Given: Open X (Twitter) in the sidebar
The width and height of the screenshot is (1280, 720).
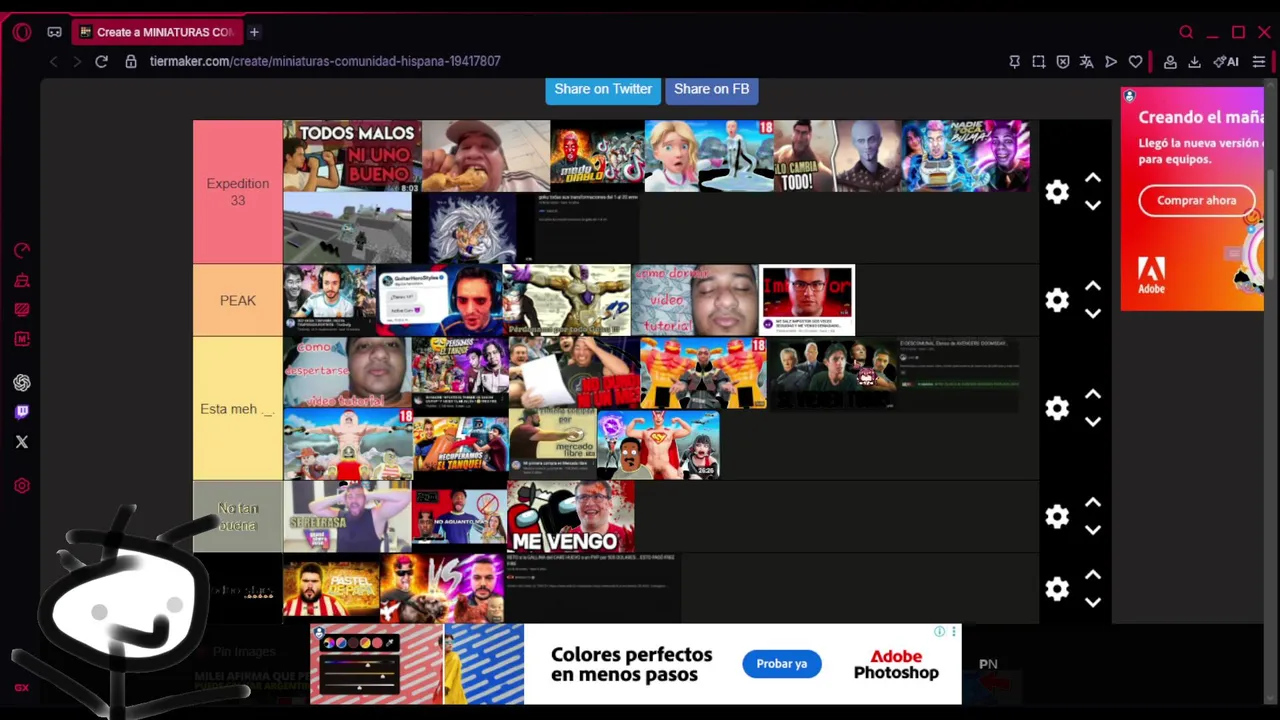Looking at the screenshot, I should [22, 442].
